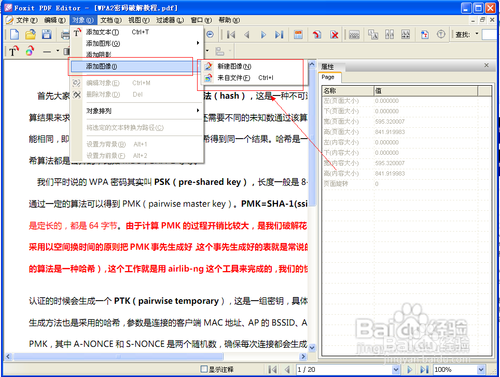Toggle the 显示注释 checkbox
The height and width of the screenshot is (377, 500).
204,369
